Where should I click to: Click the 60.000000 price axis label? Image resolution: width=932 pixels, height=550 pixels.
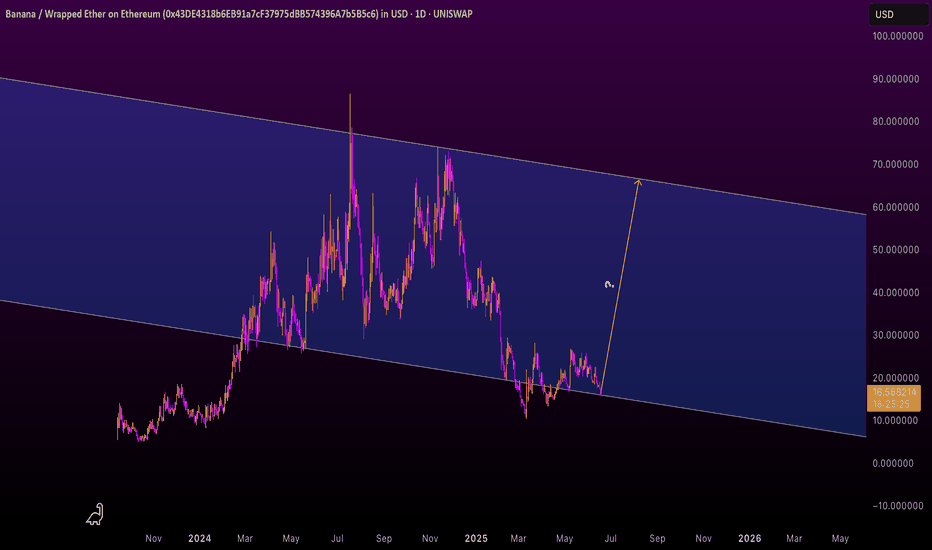tap(896, 207)
